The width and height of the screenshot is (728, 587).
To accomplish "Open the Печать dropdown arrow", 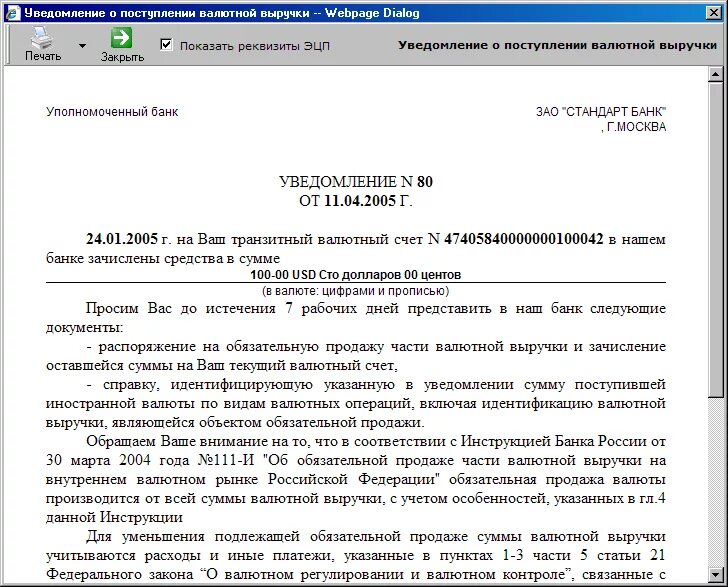I will click(82, 46).
